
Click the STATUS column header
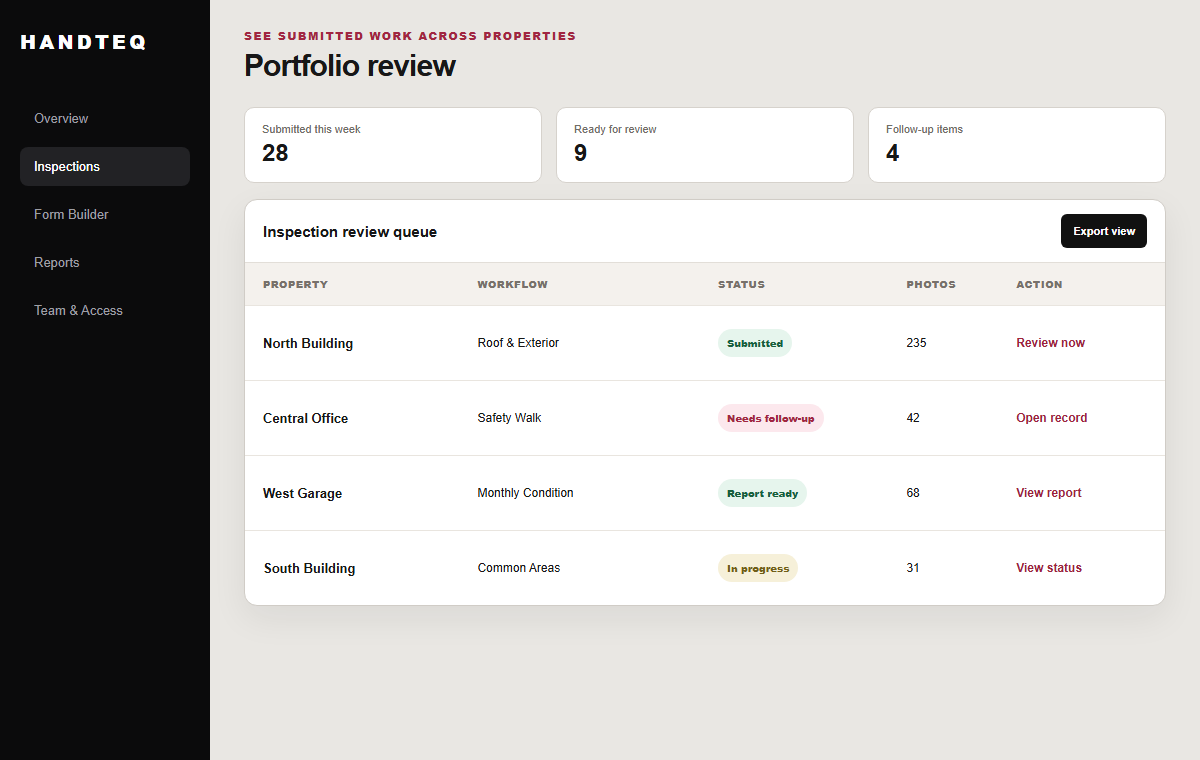click(x=741, y=284)
